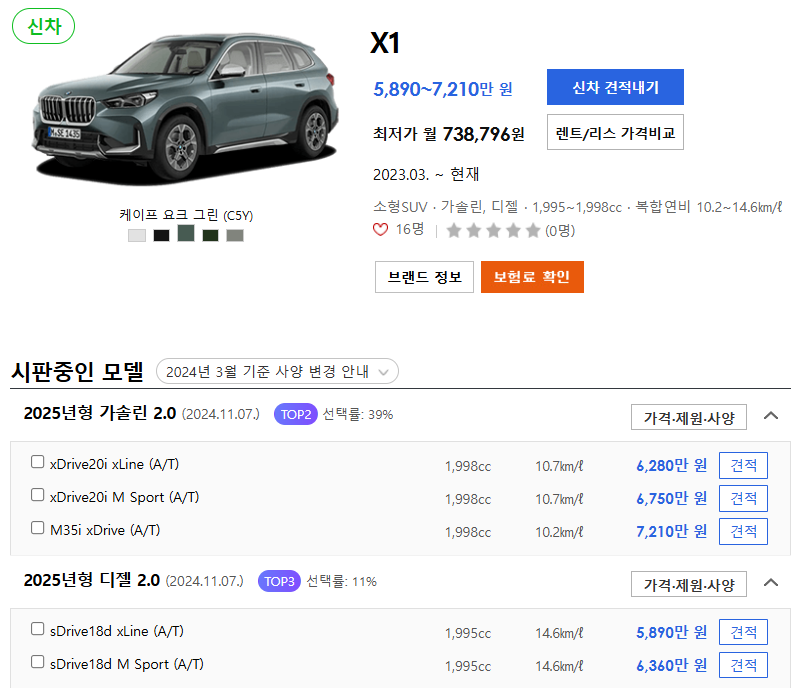Click the xDrive20i xLine (A/T) label
This screenshot has width=806, height=688.
point(114,464)
